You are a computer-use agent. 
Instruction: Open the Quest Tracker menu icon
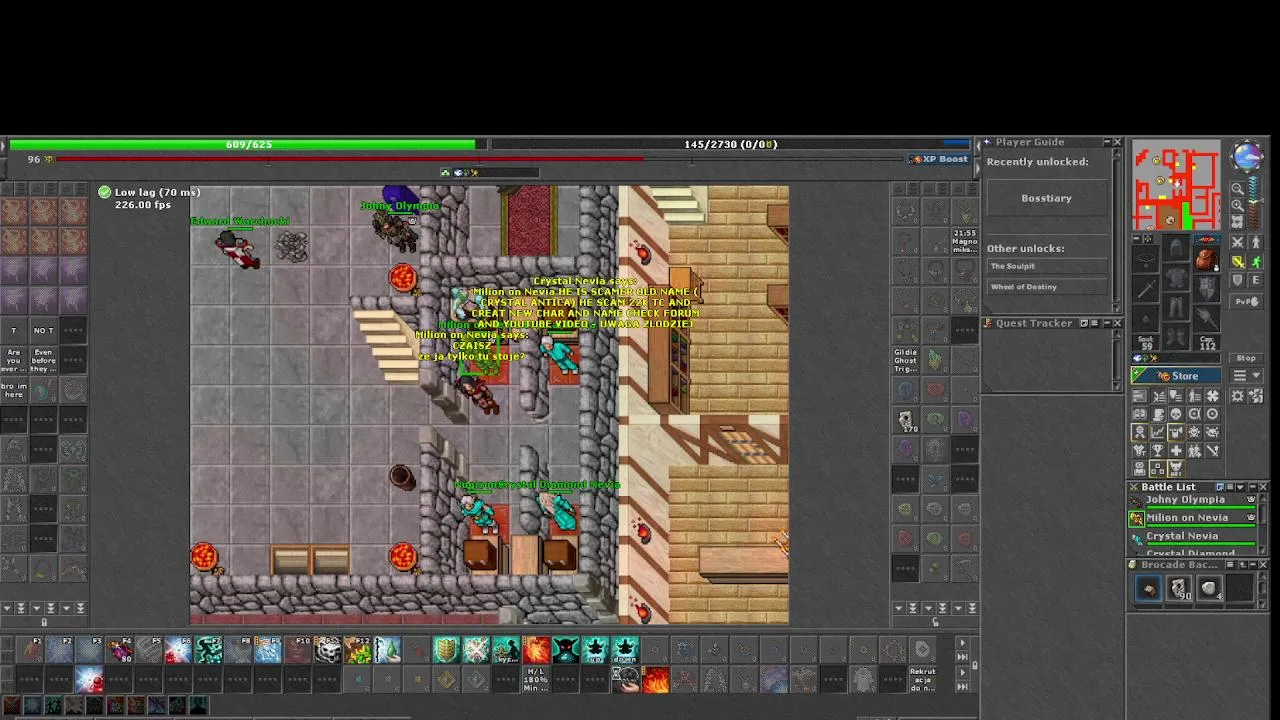coord(1094,323)
